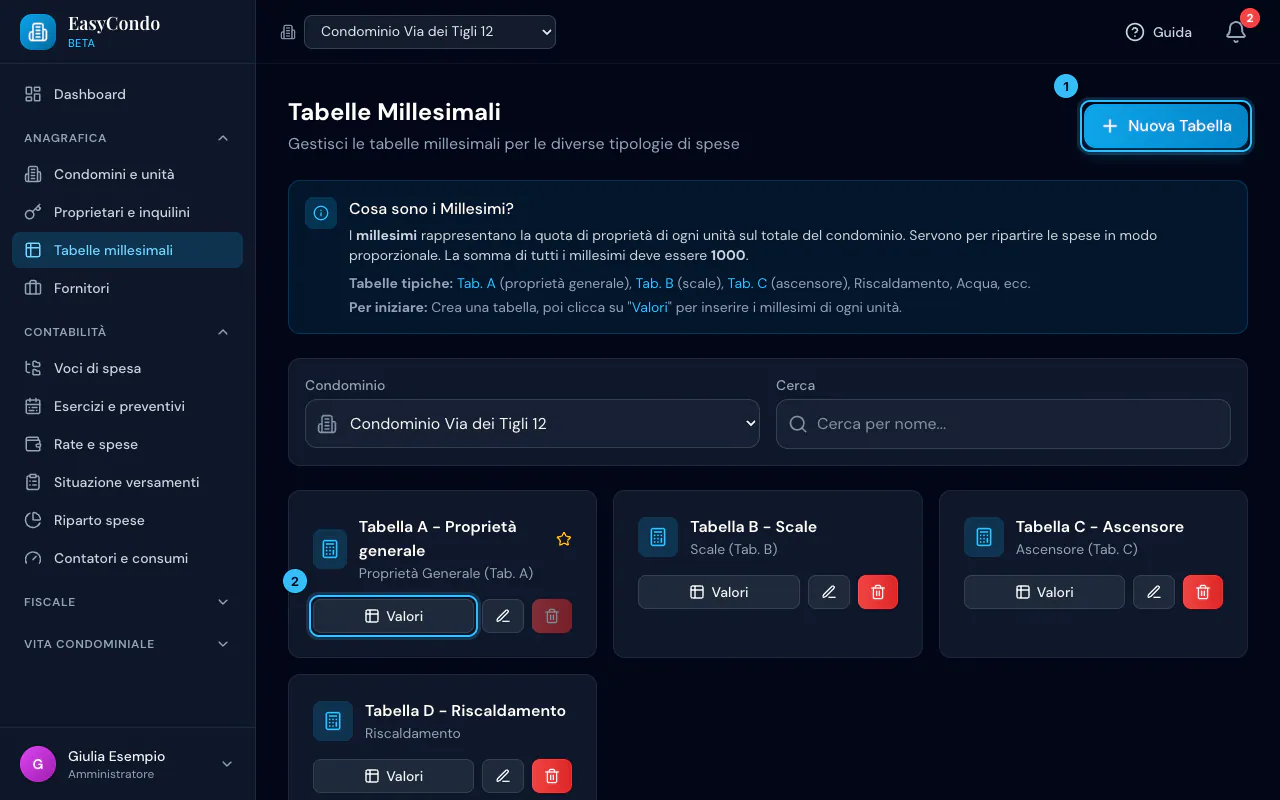
Task: Open the notifications bell
Action: 1236,32
